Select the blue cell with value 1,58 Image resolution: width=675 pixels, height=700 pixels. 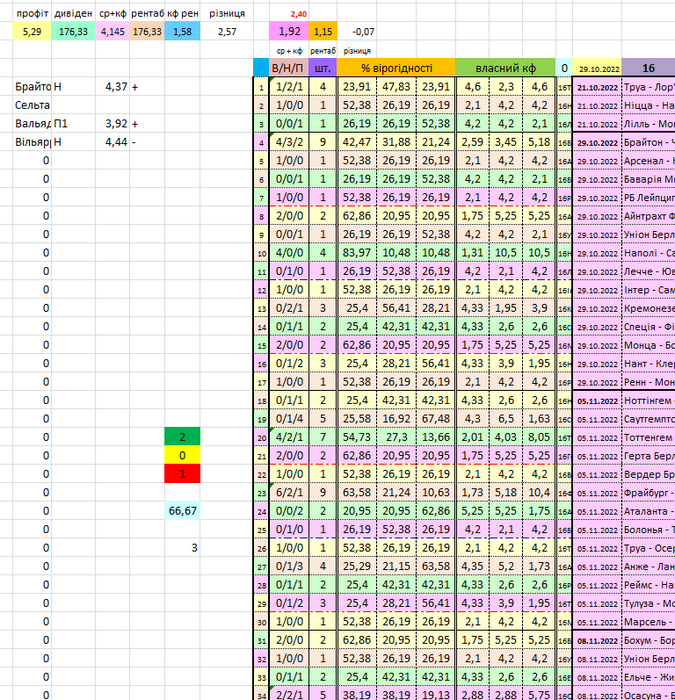(183, 32)
